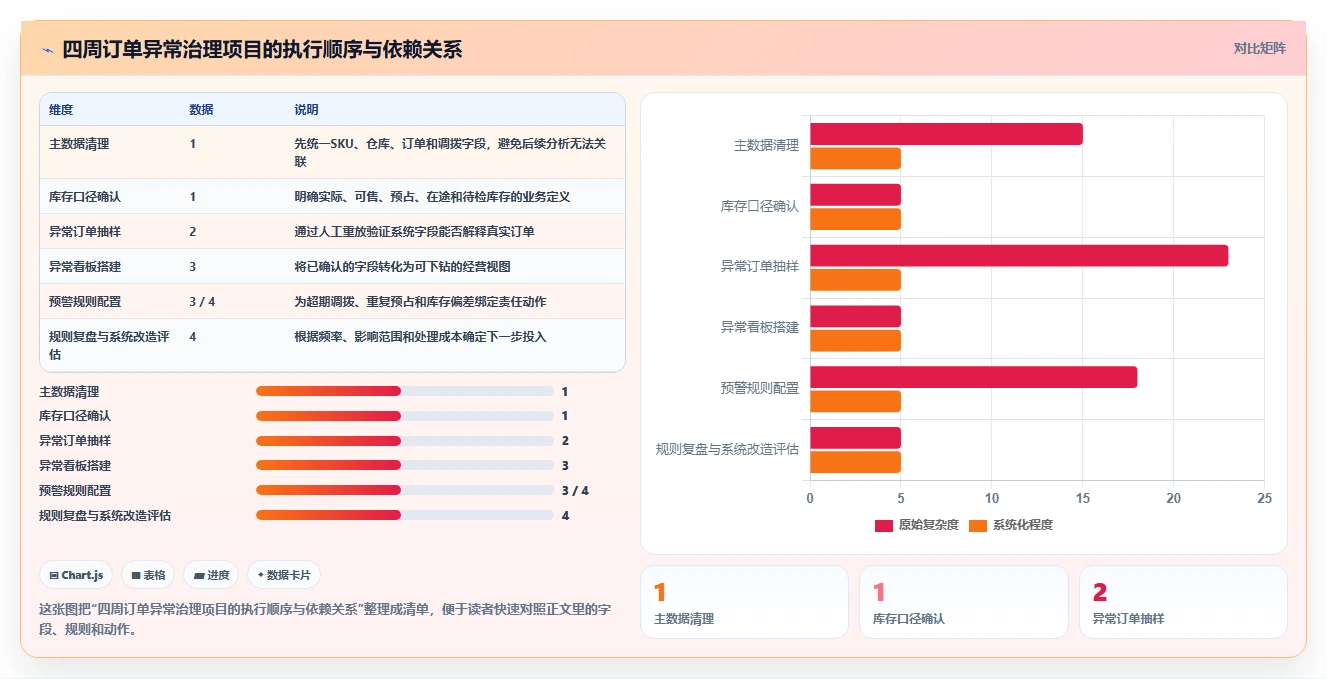
Task: Click the 异常看板搭建 progress bar
Action: [404, 465]
